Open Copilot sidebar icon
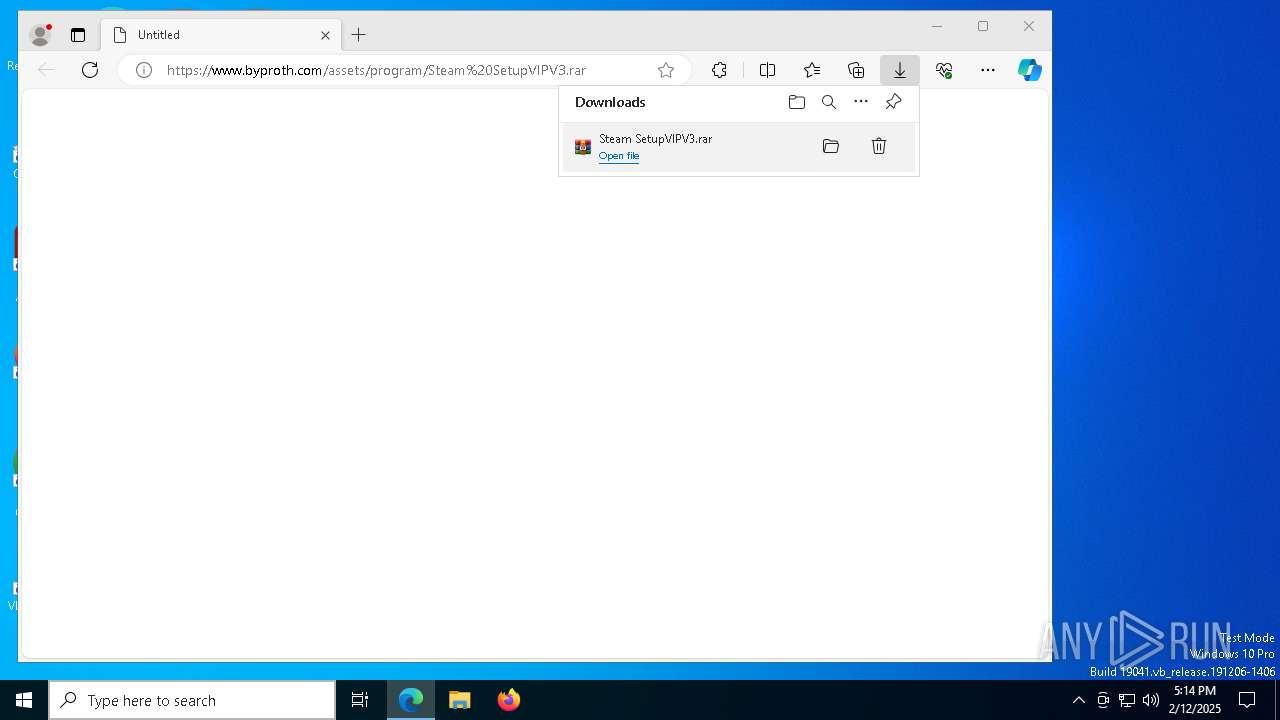The image size is (1280, 720). (x=1030, y=70)
